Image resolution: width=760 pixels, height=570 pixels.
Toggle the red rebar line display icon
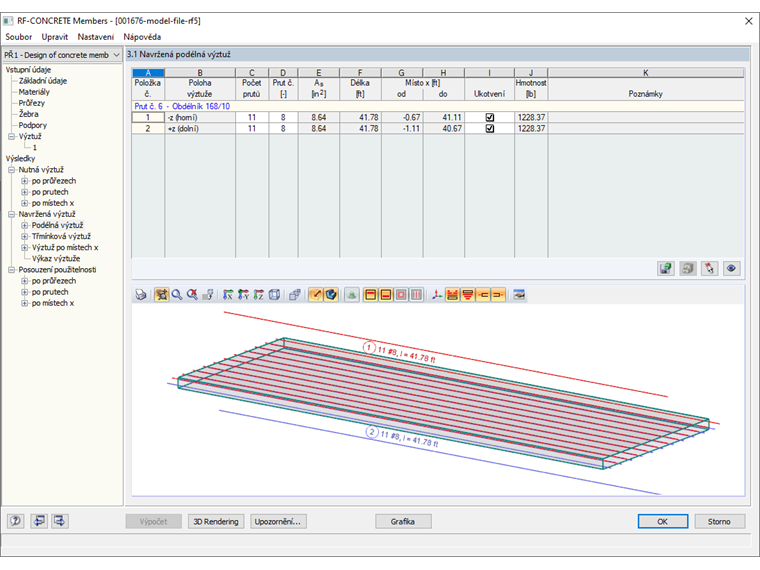pos(316,295)
